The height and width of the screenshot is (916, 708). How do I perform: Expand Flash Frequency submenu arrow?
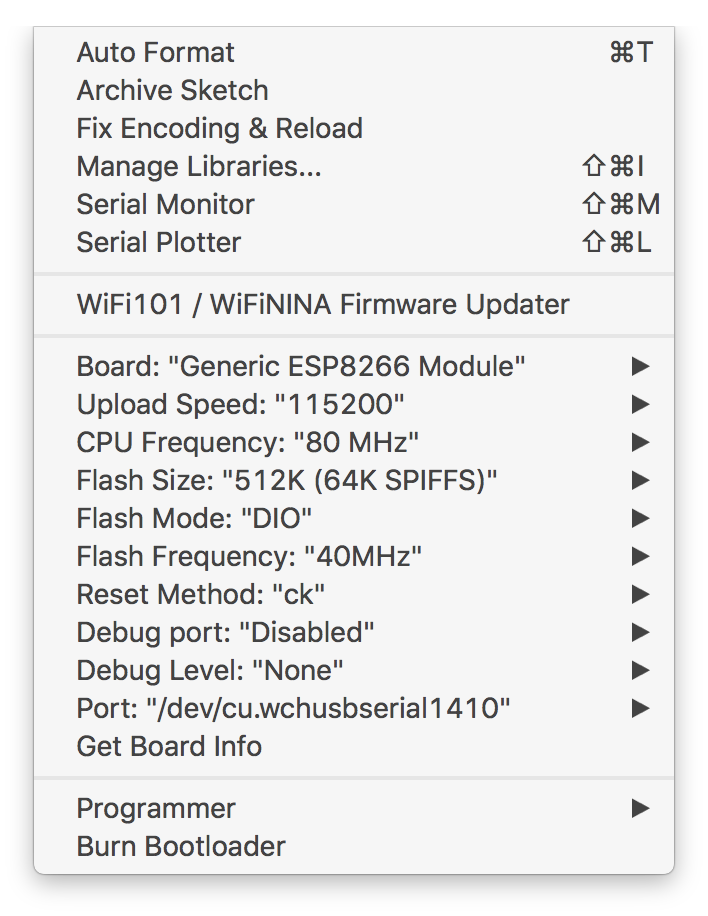641,556
